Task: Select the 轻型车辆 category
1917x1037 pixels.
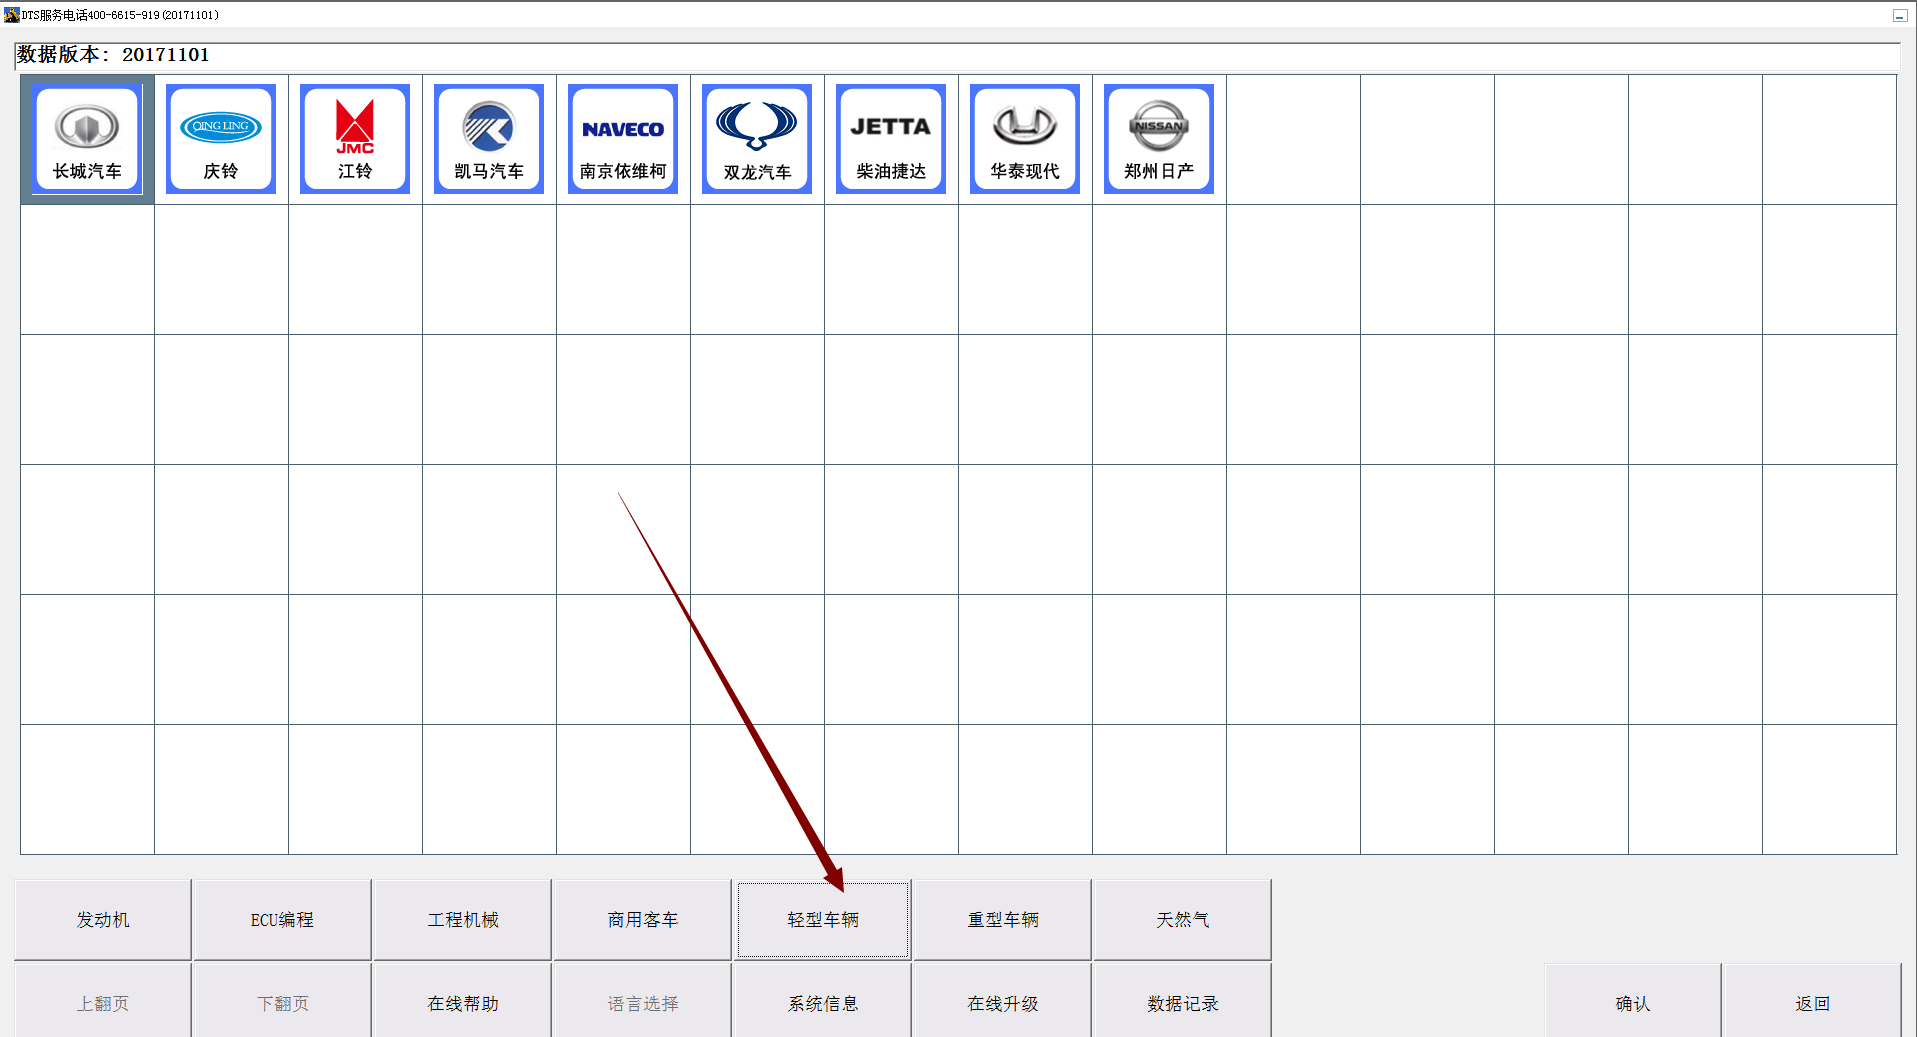Action: pyautogui.click(x=823, y=919)
